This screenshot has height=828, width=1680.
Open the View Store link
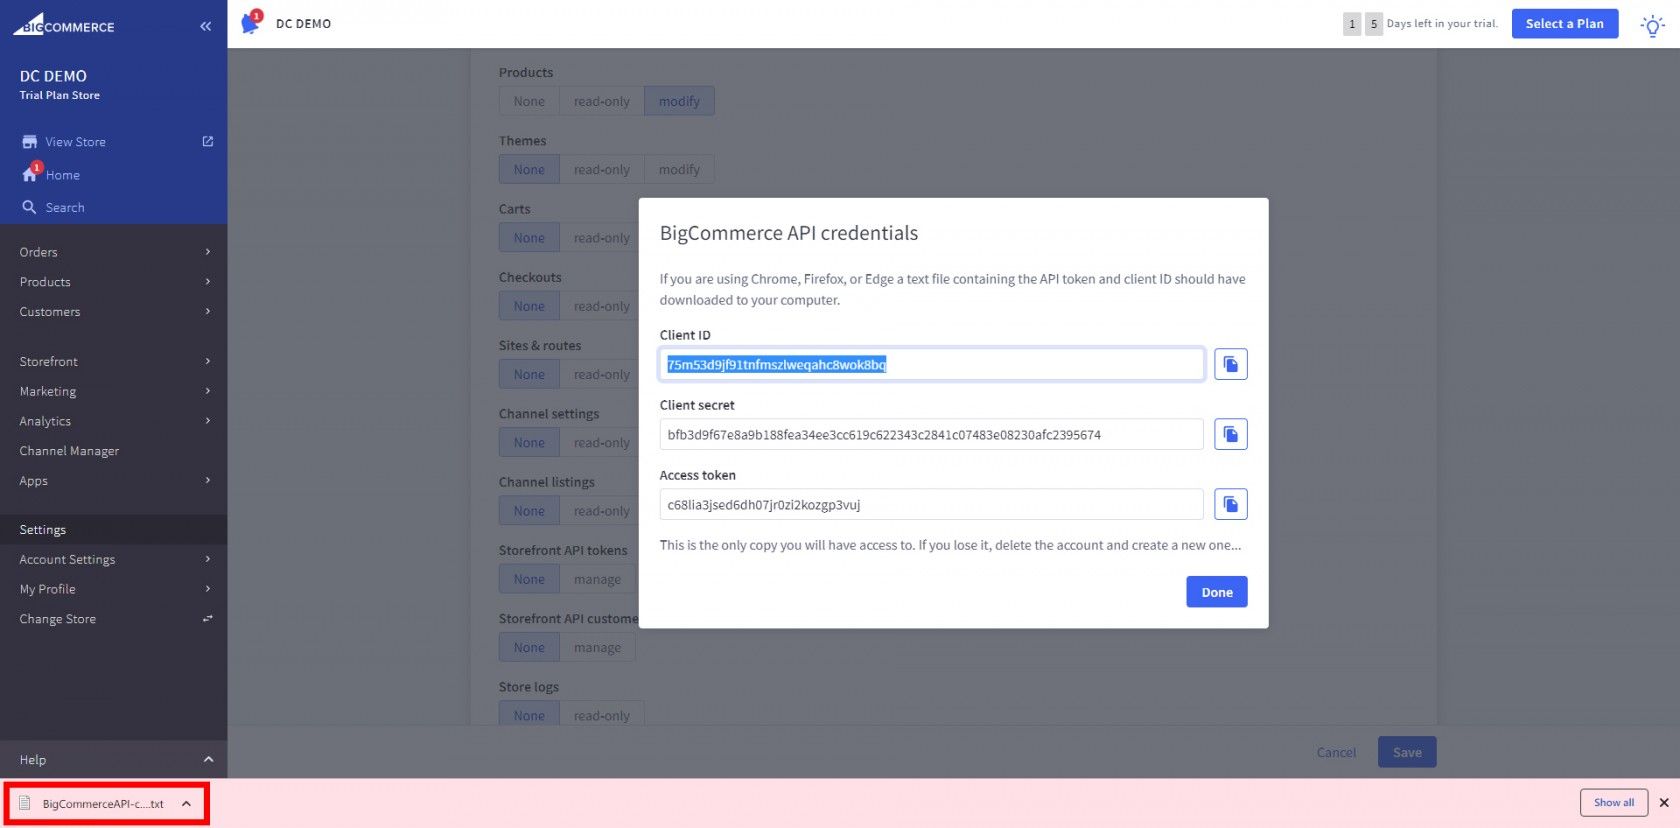click(75, 142)
